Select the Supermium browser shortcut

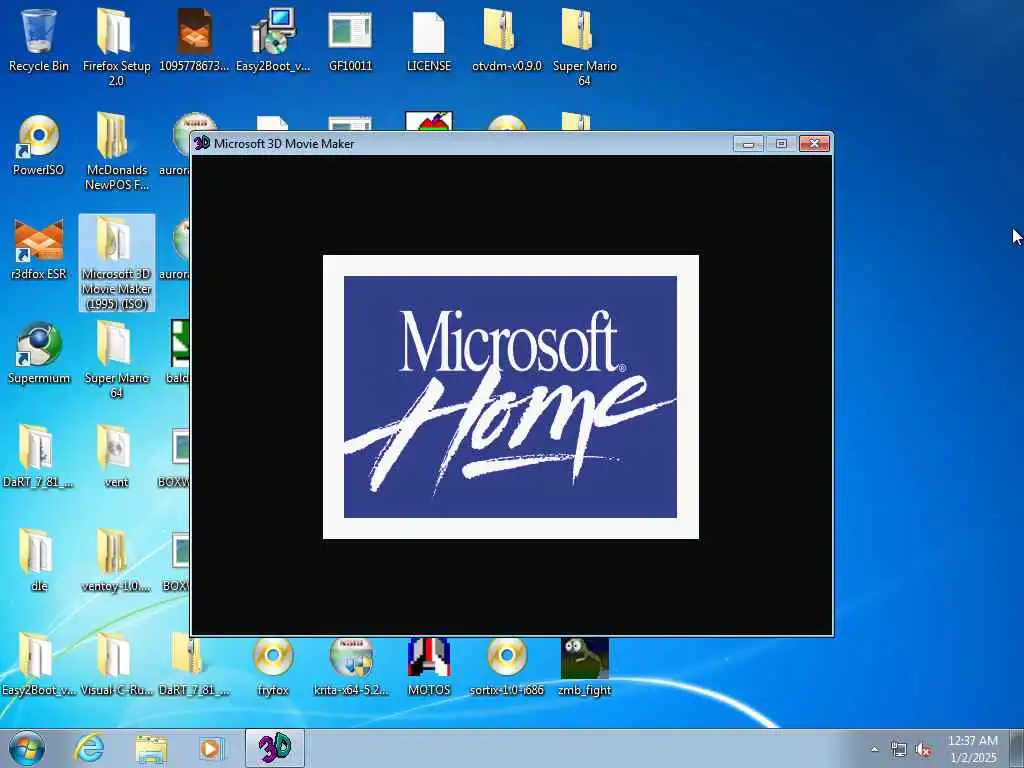(39, 353)
